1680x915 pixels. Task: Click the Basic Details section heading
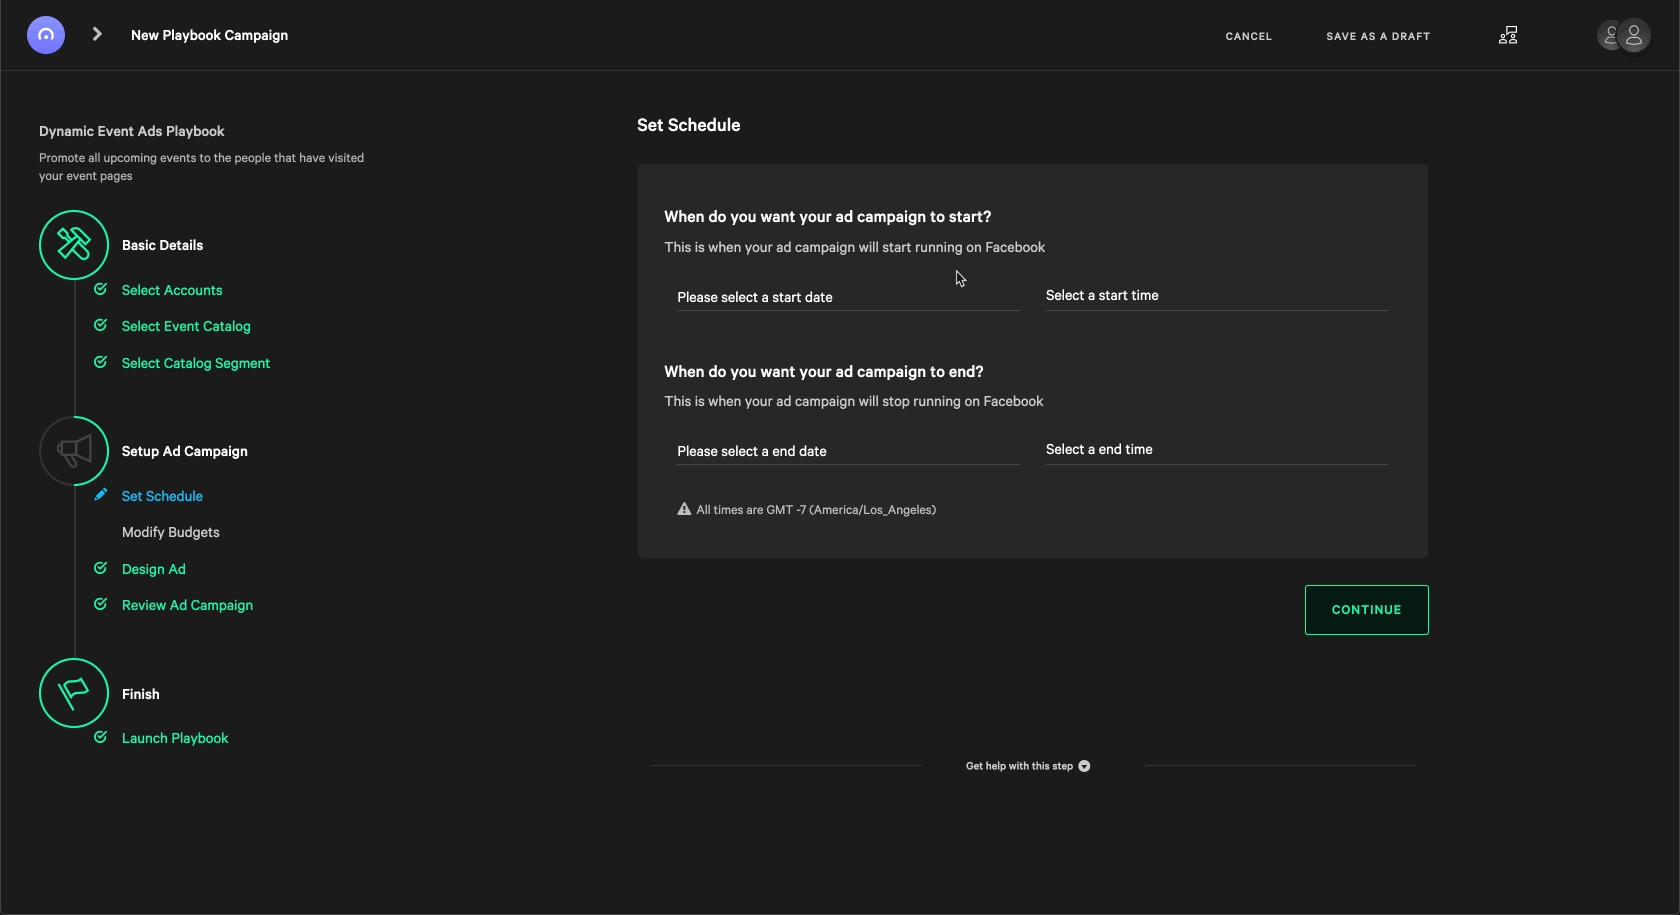click(x=162, y=245)
